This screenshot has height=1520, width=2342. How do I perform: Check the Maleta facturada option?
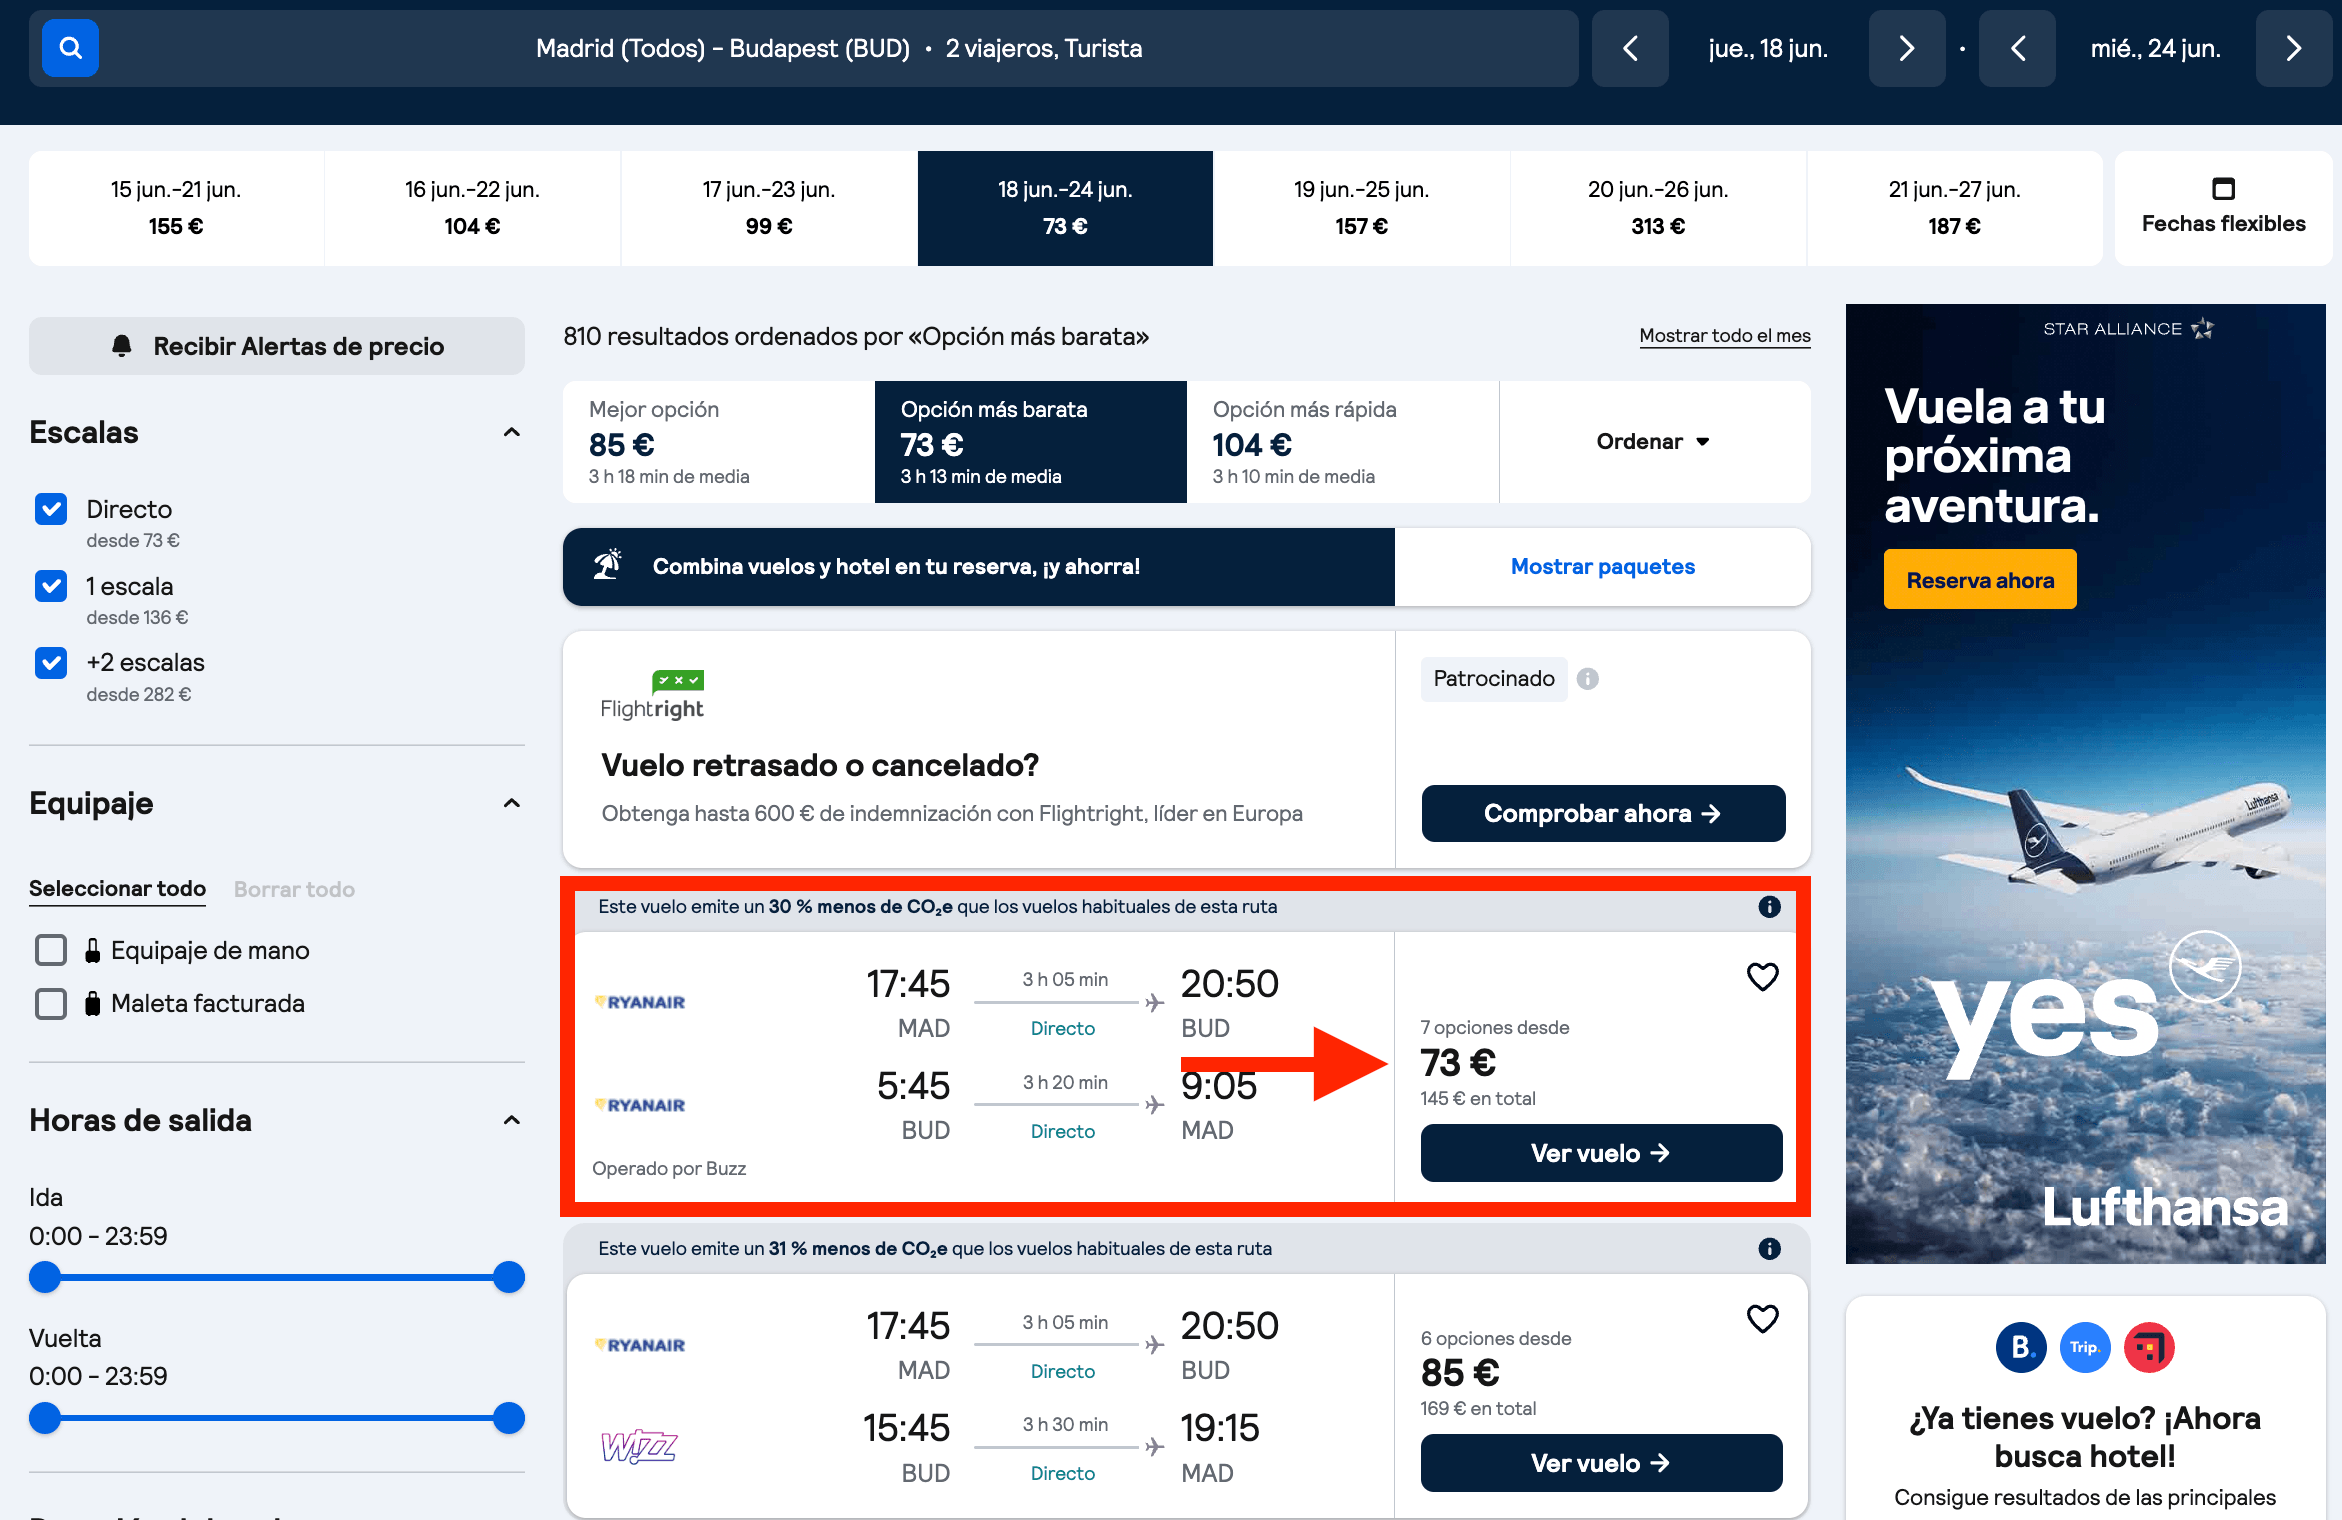coord(51,1003)
